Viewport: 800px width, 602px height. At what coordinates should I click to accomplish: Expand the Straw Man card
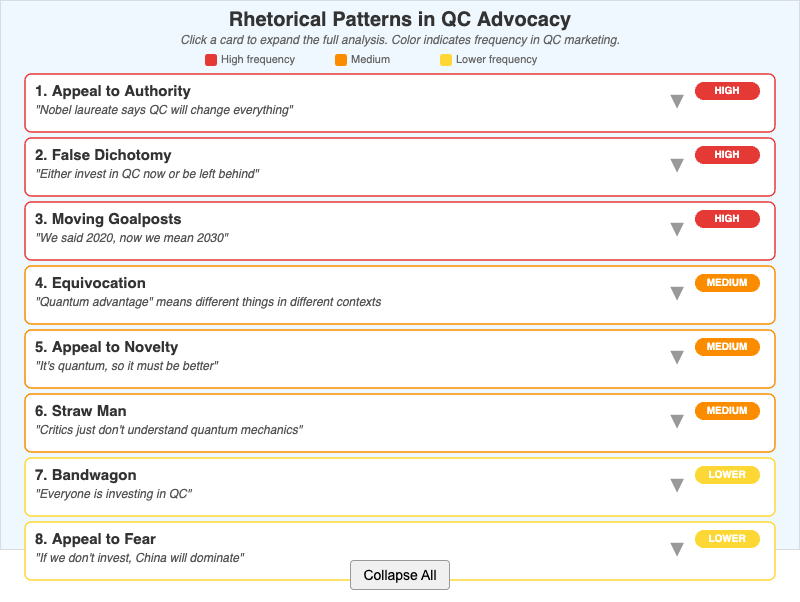tap(677, 420)
